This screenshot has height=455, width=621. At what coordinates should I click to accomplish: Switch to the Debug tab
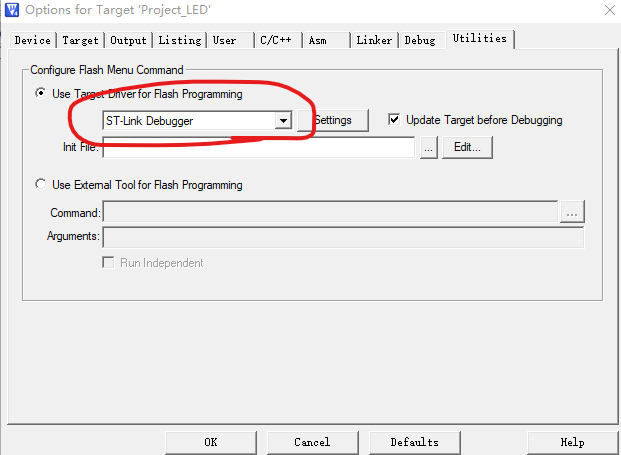[422, 40]
